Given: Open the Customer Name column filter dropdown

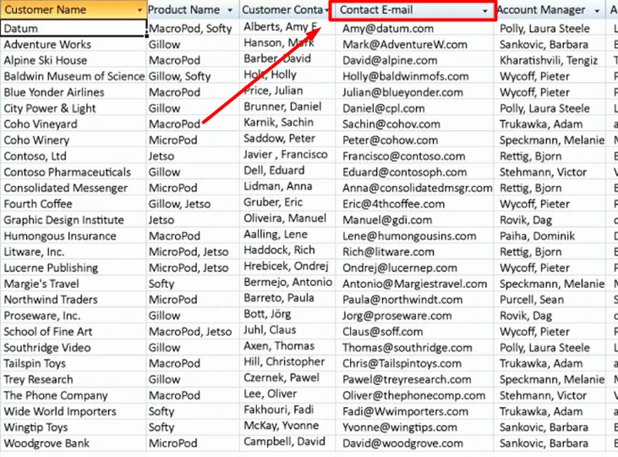Looking at the screenshot, I should [139, 10].
